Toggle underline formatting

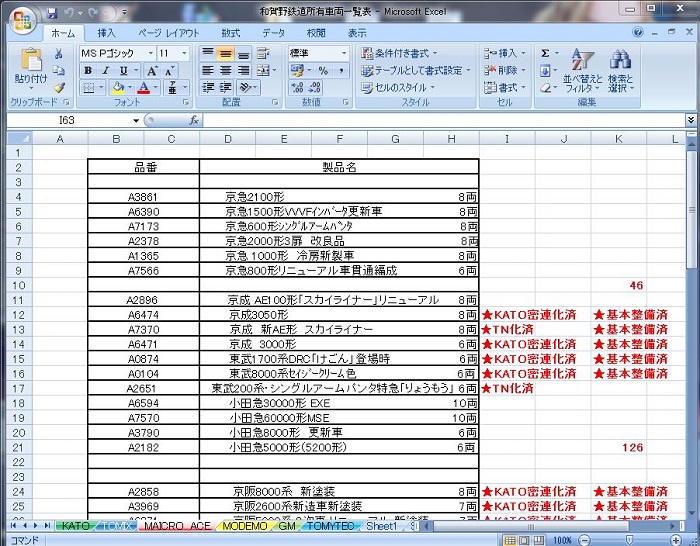(124, 71)
